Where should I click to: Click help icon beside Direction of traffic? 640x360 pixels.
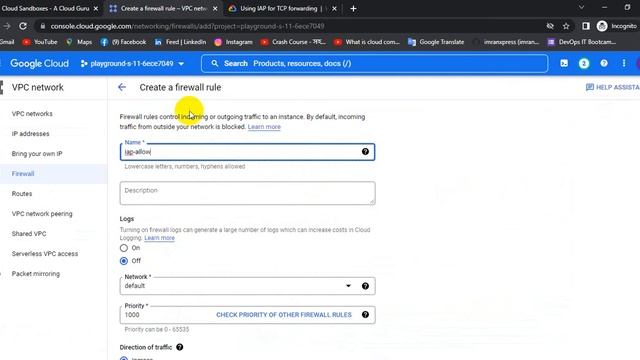tap(180, 347)
